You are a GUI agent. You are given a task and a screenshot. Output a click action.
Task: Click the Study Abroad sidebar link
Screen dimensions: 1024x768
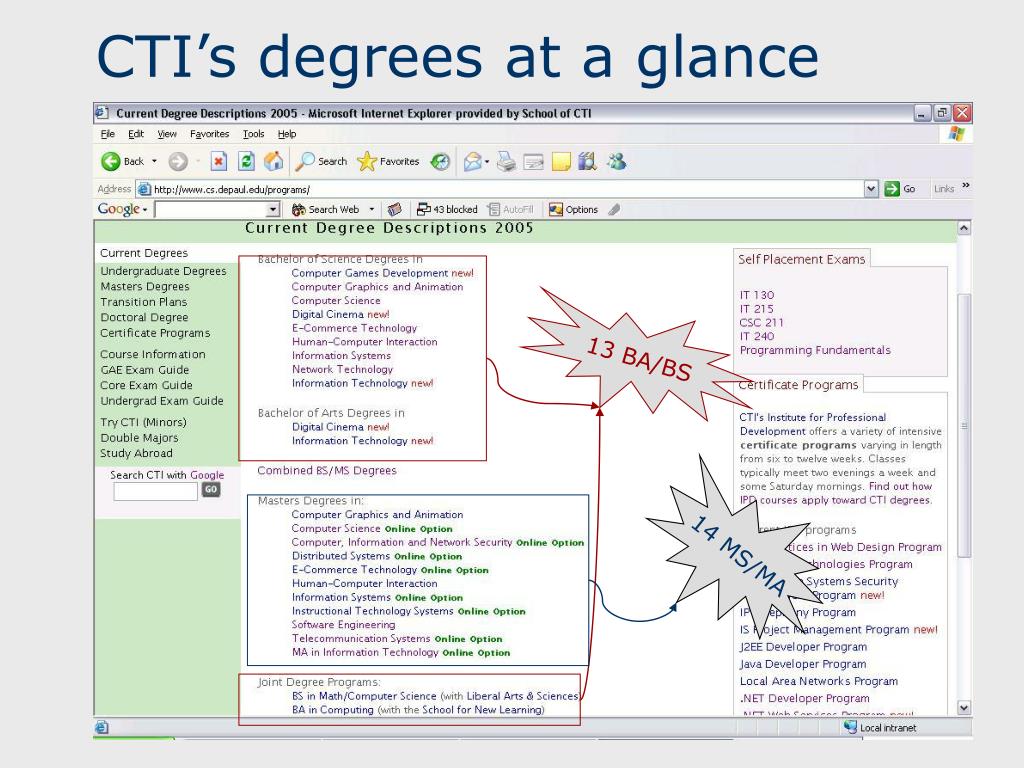[136, 453]
